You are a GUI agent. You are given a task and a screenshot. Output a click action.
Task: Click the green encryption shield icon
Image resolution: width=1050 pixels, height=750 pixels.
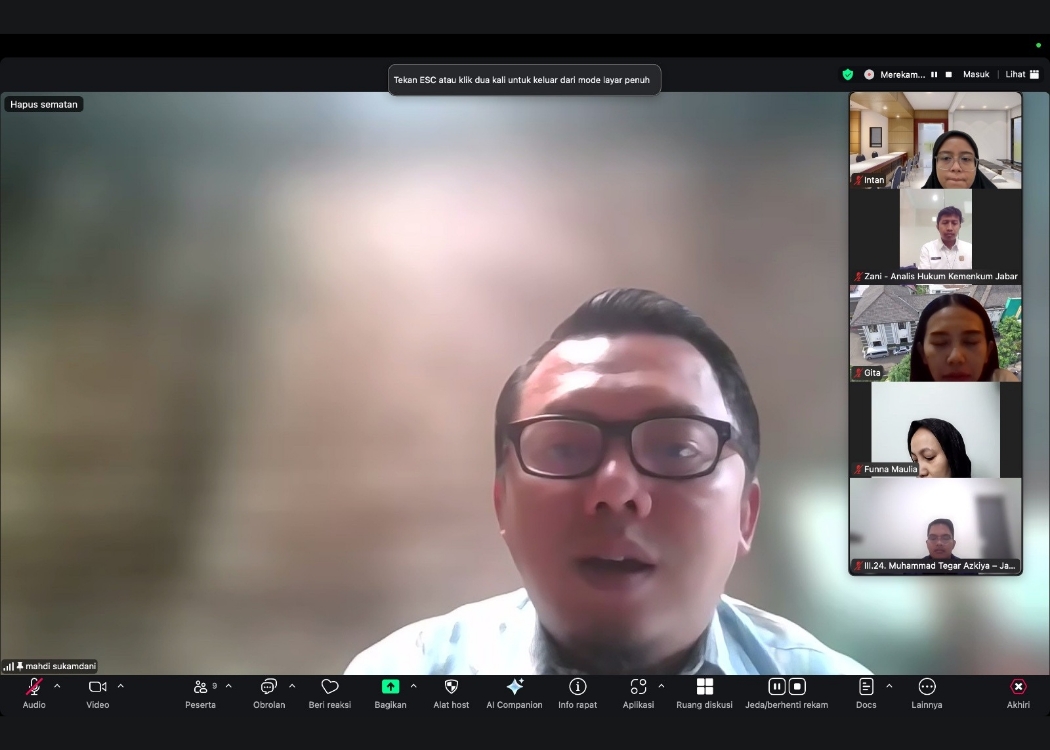click(848, 74)
